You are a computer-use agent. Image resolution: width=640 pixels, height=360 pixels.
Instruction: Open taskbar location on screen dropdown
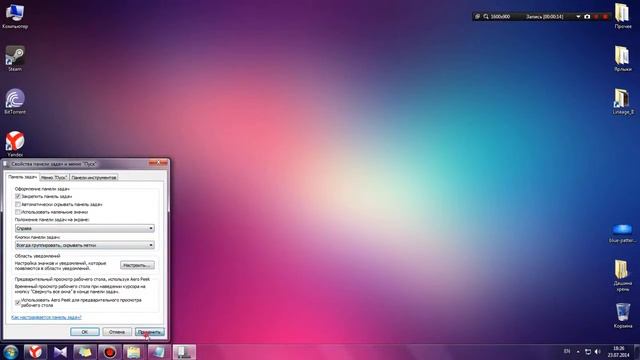coord(84,228)
